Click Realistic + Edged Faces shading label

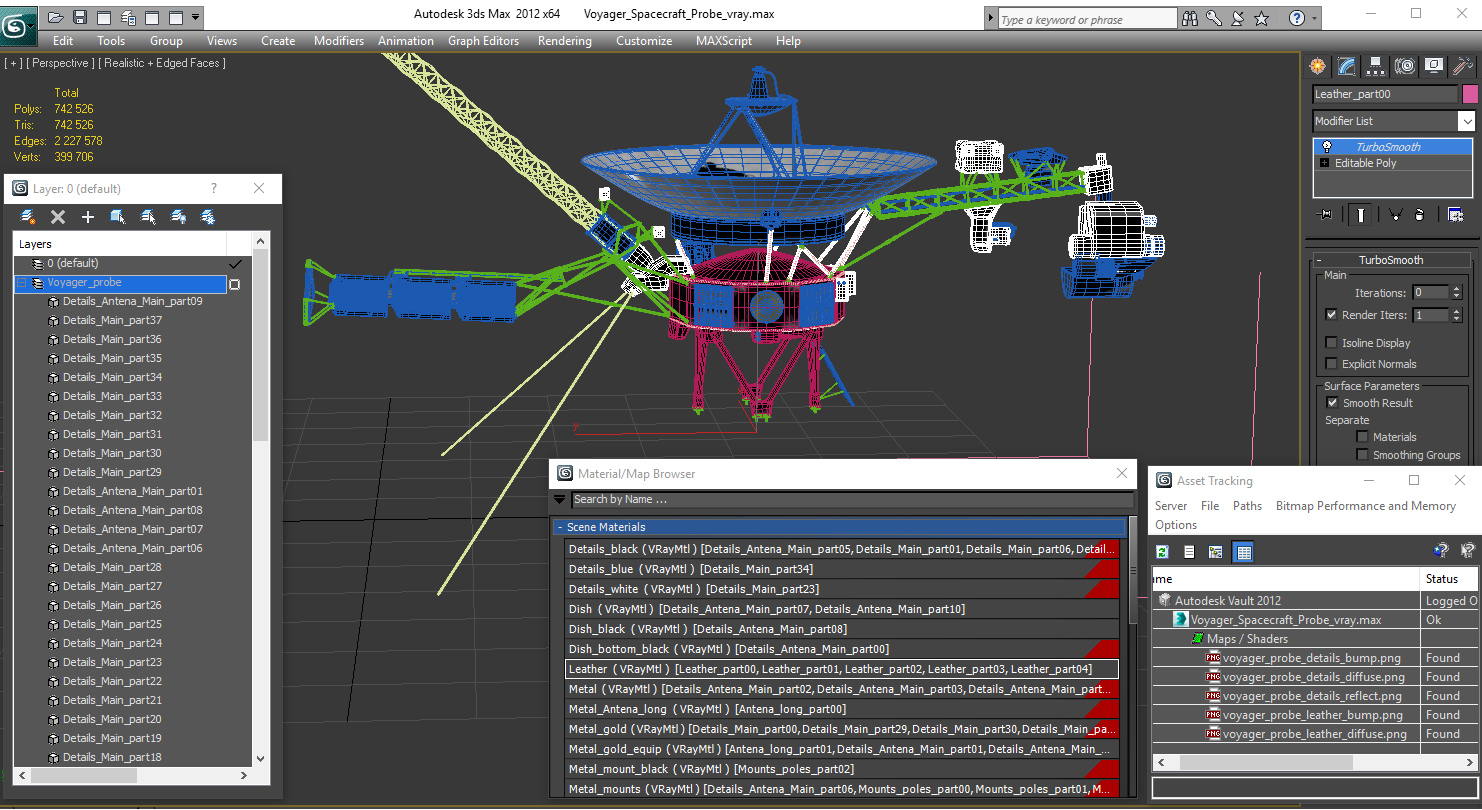(163, 63)
